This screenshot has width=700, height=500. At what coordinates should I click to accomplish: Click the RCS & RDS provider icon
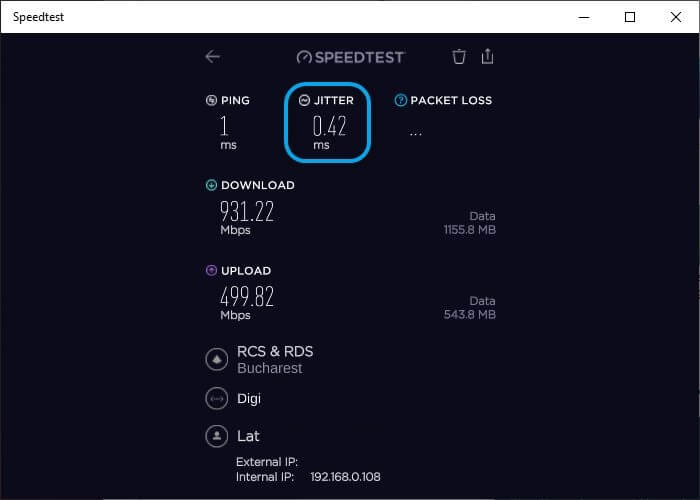pyautogui.click(x=216, y=359)
